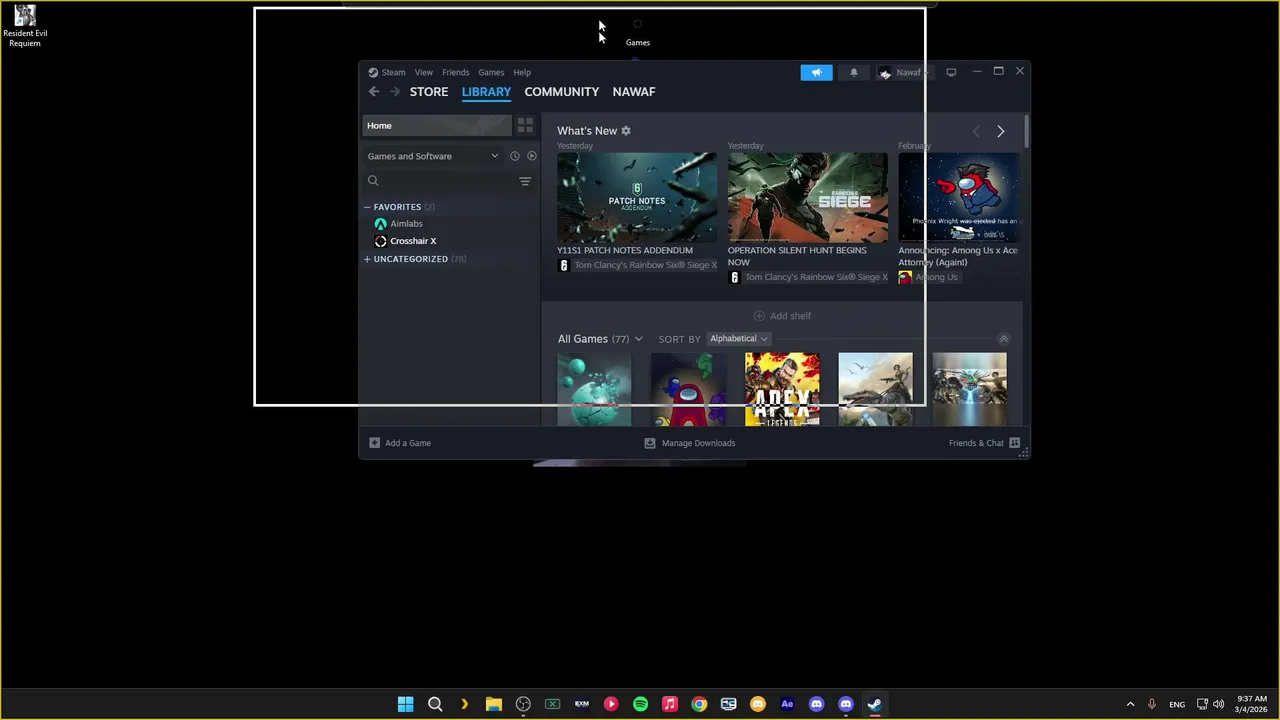Open the View menu

[424, 72]
